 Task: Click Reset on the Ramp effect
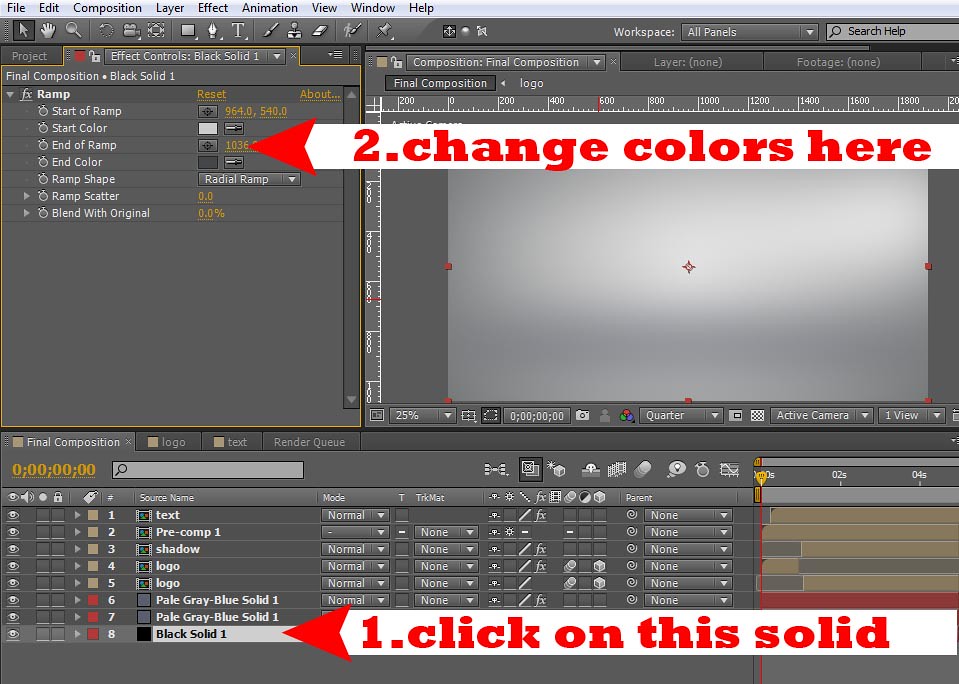(211, 95)
